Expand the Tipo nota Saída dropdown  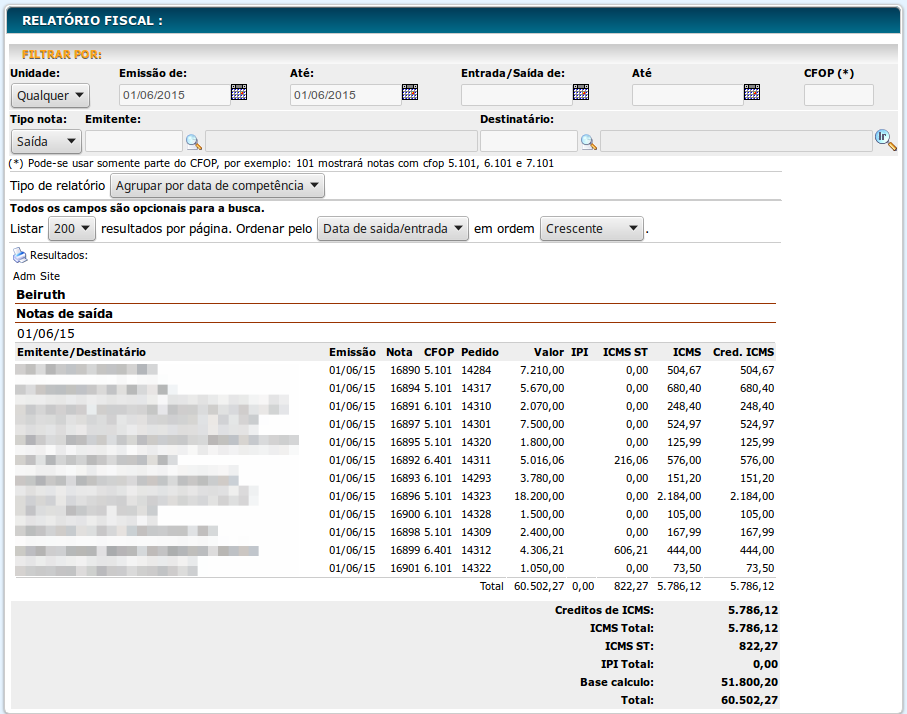pyautogui.click(x=46, y=142)
